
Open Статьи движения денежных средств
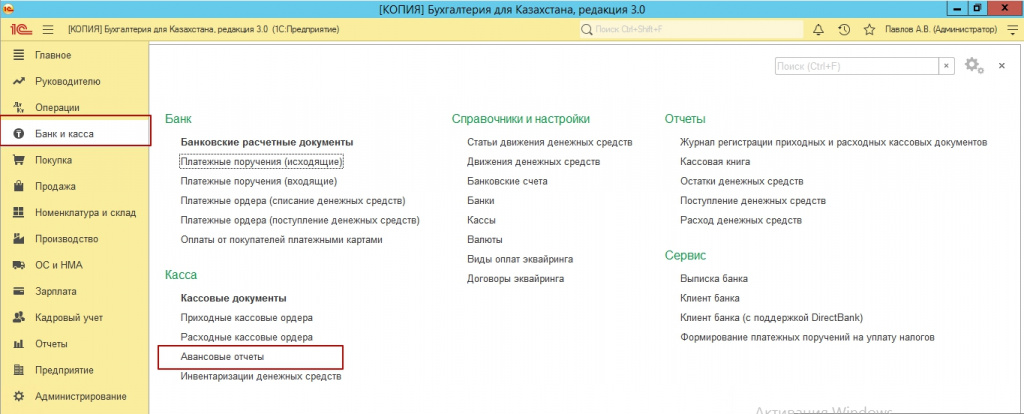550,142
